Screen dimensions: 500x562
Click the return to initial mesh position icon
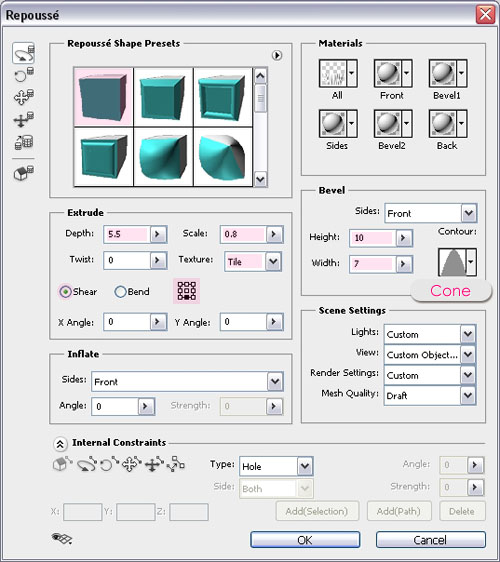point(24,172)
